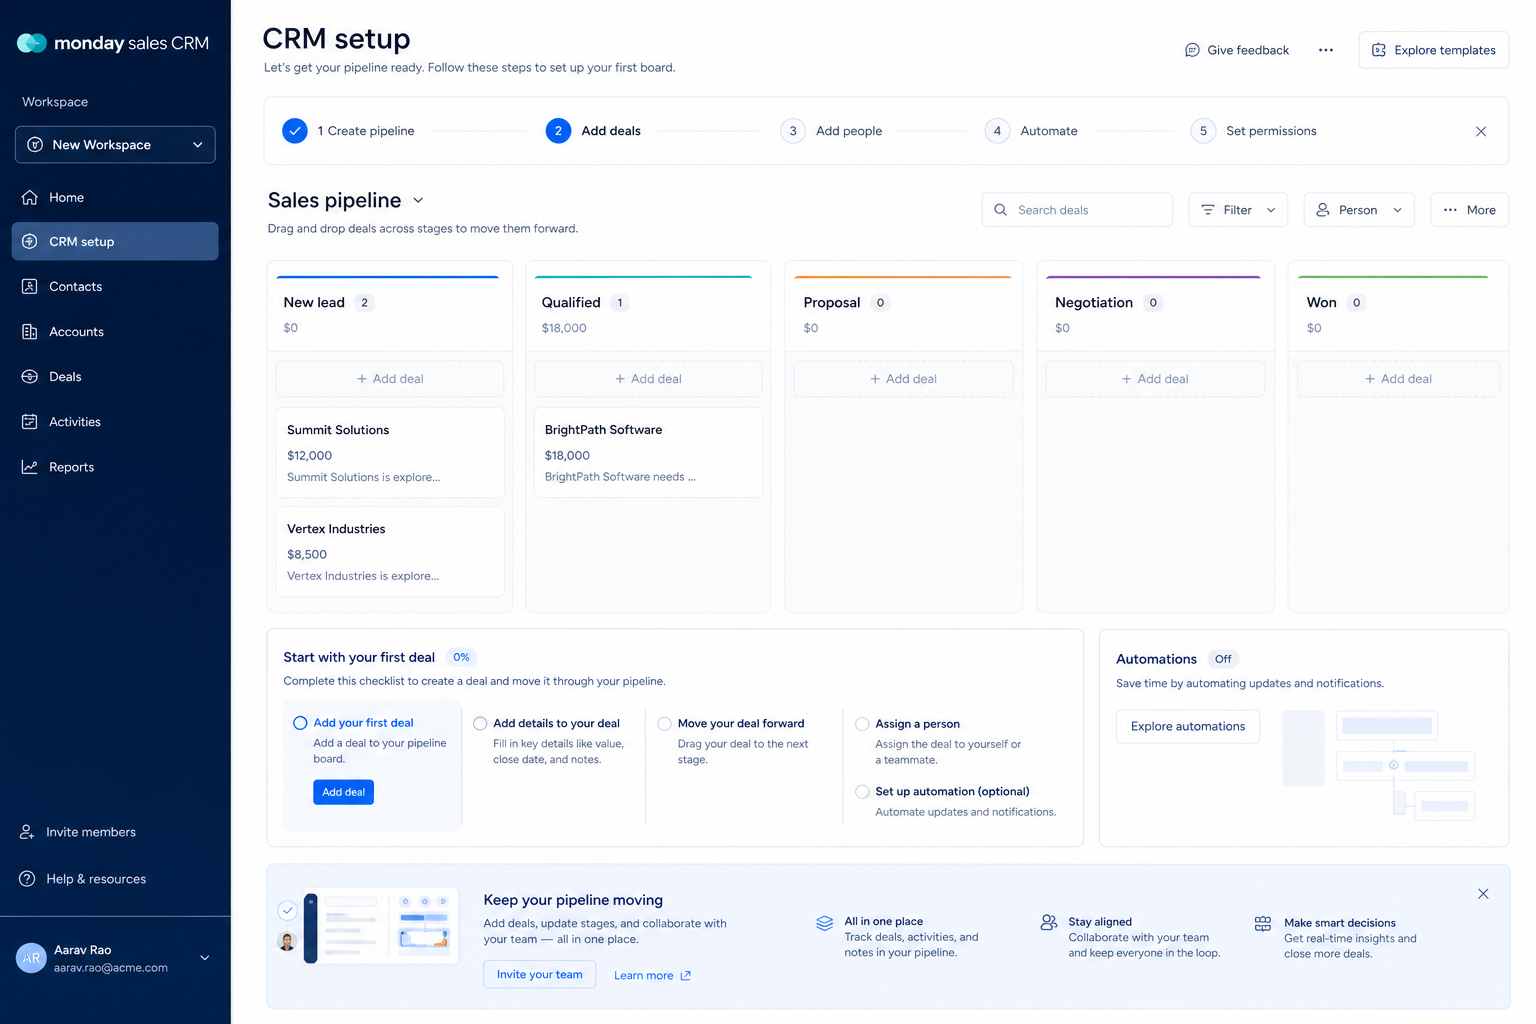Click Add deal in Qualified column

648,379
